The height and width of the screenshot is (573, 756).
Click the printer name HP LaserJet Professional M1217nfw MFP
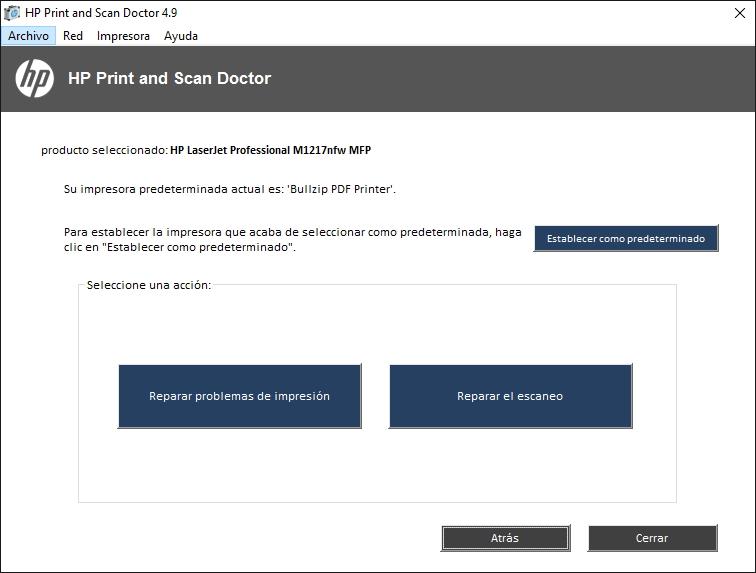tap(270, 150)
